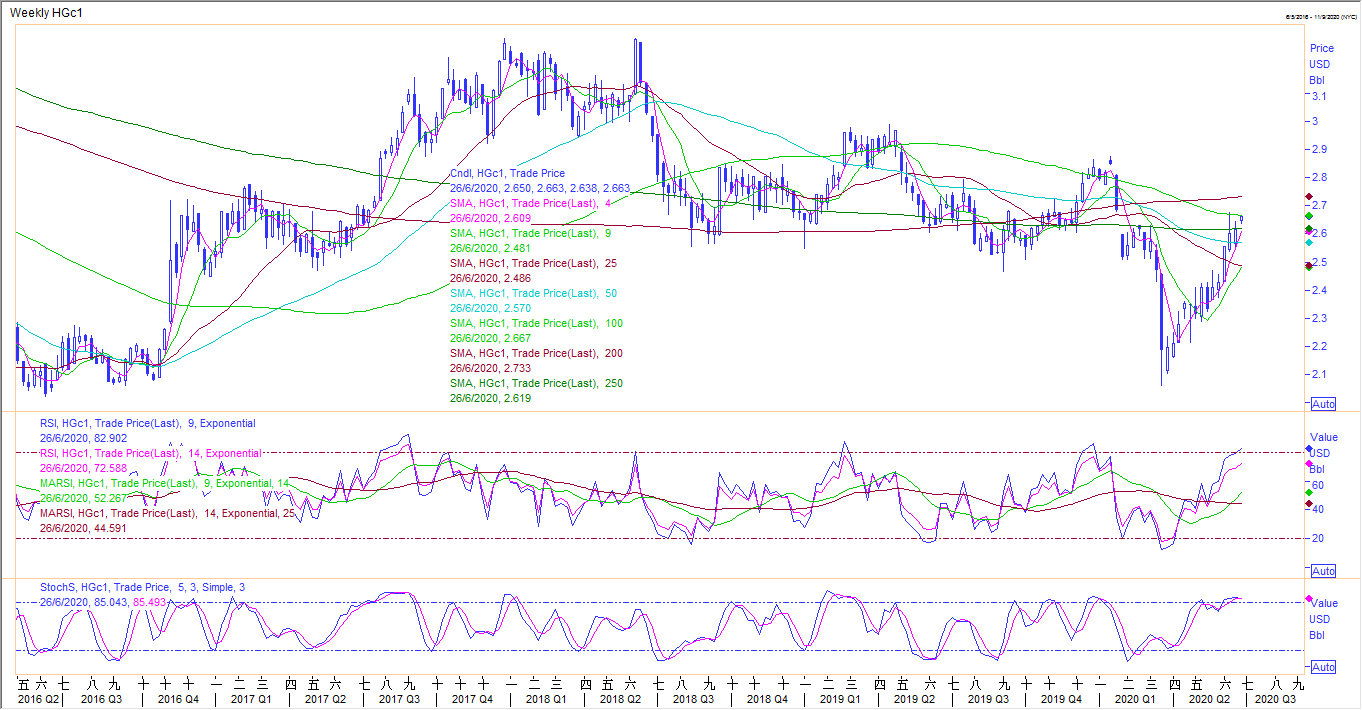1362x710 pixels.
Task: Select the dark red MARSI '14, Exponential, 25' legend
Action: pos(167,513)
